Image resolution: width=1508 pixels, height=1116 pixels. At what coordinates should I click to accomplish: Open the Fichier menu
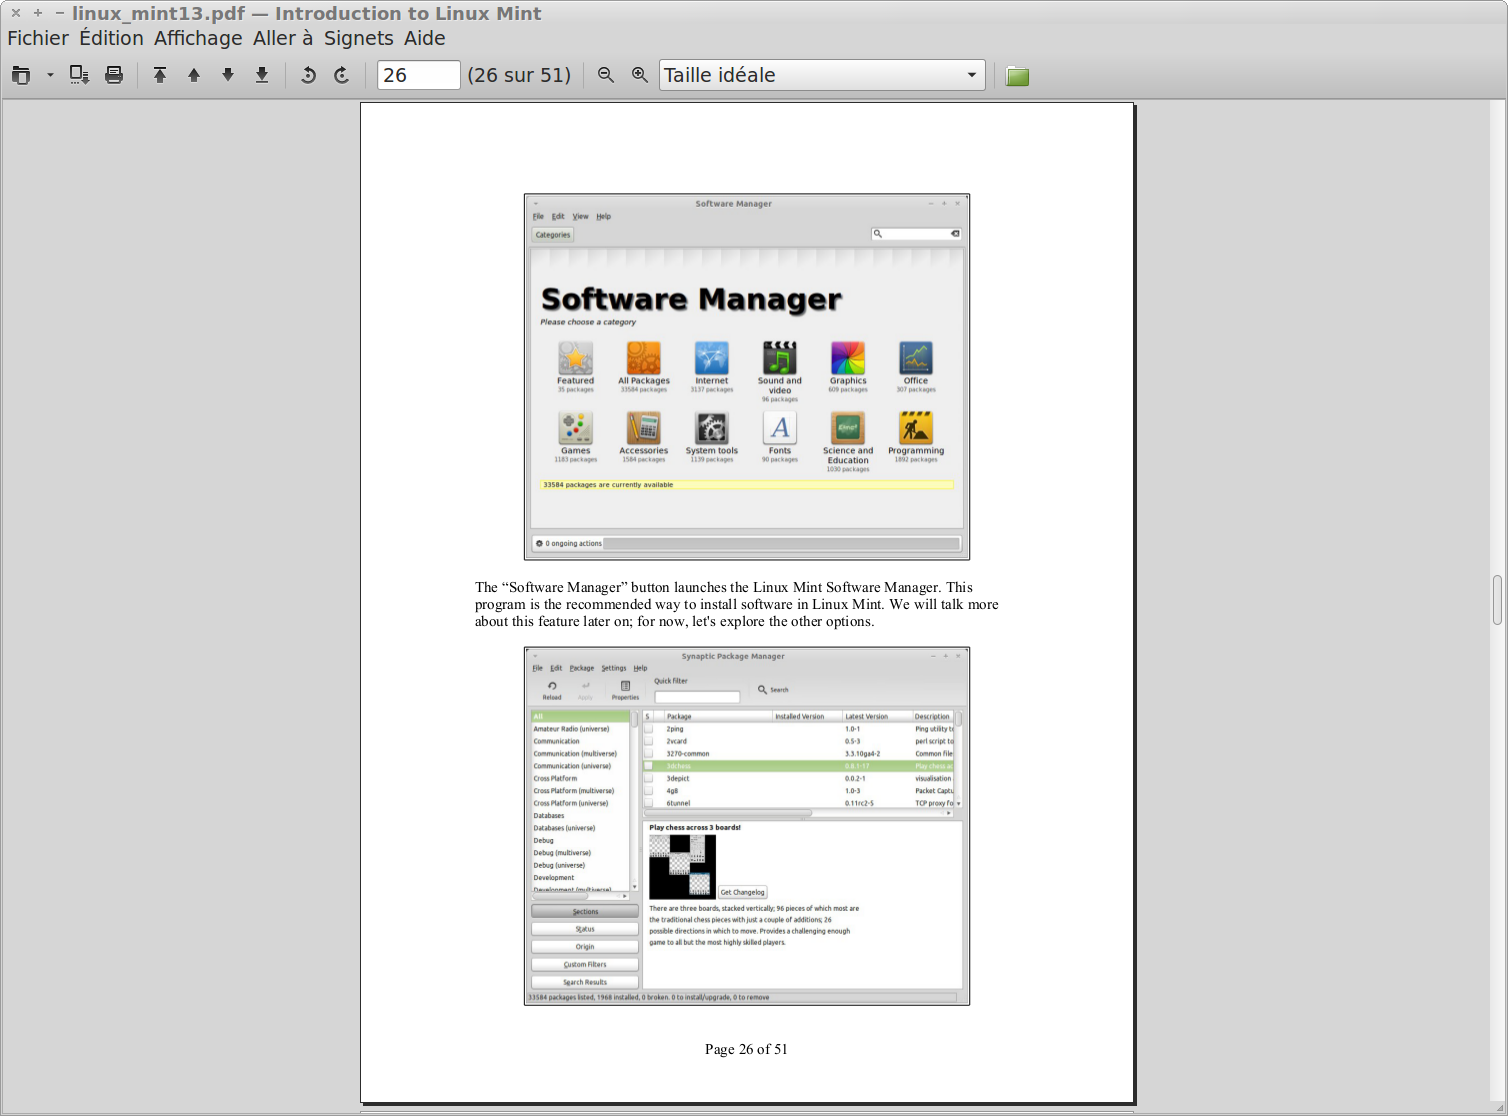38,38
